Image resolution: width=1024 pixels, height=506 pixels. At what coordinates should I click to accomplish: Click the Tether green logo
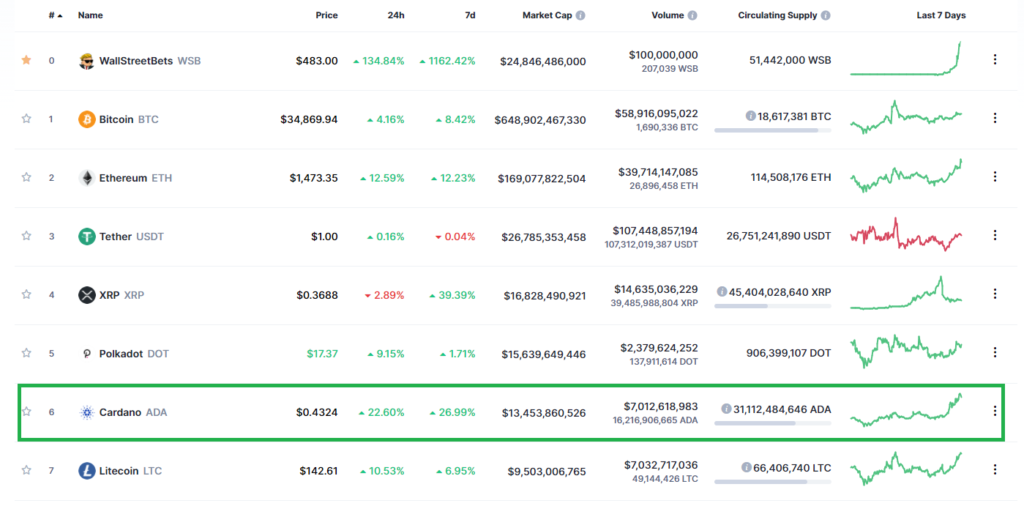pyautogui.click(x=86, y=236)
